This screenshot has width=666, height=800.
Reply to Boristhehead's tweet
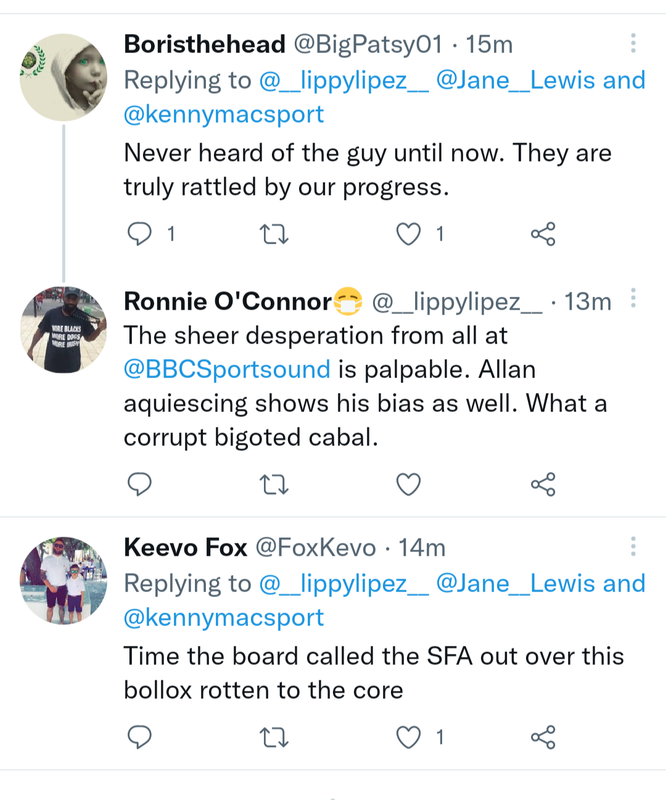click(142, 235)
